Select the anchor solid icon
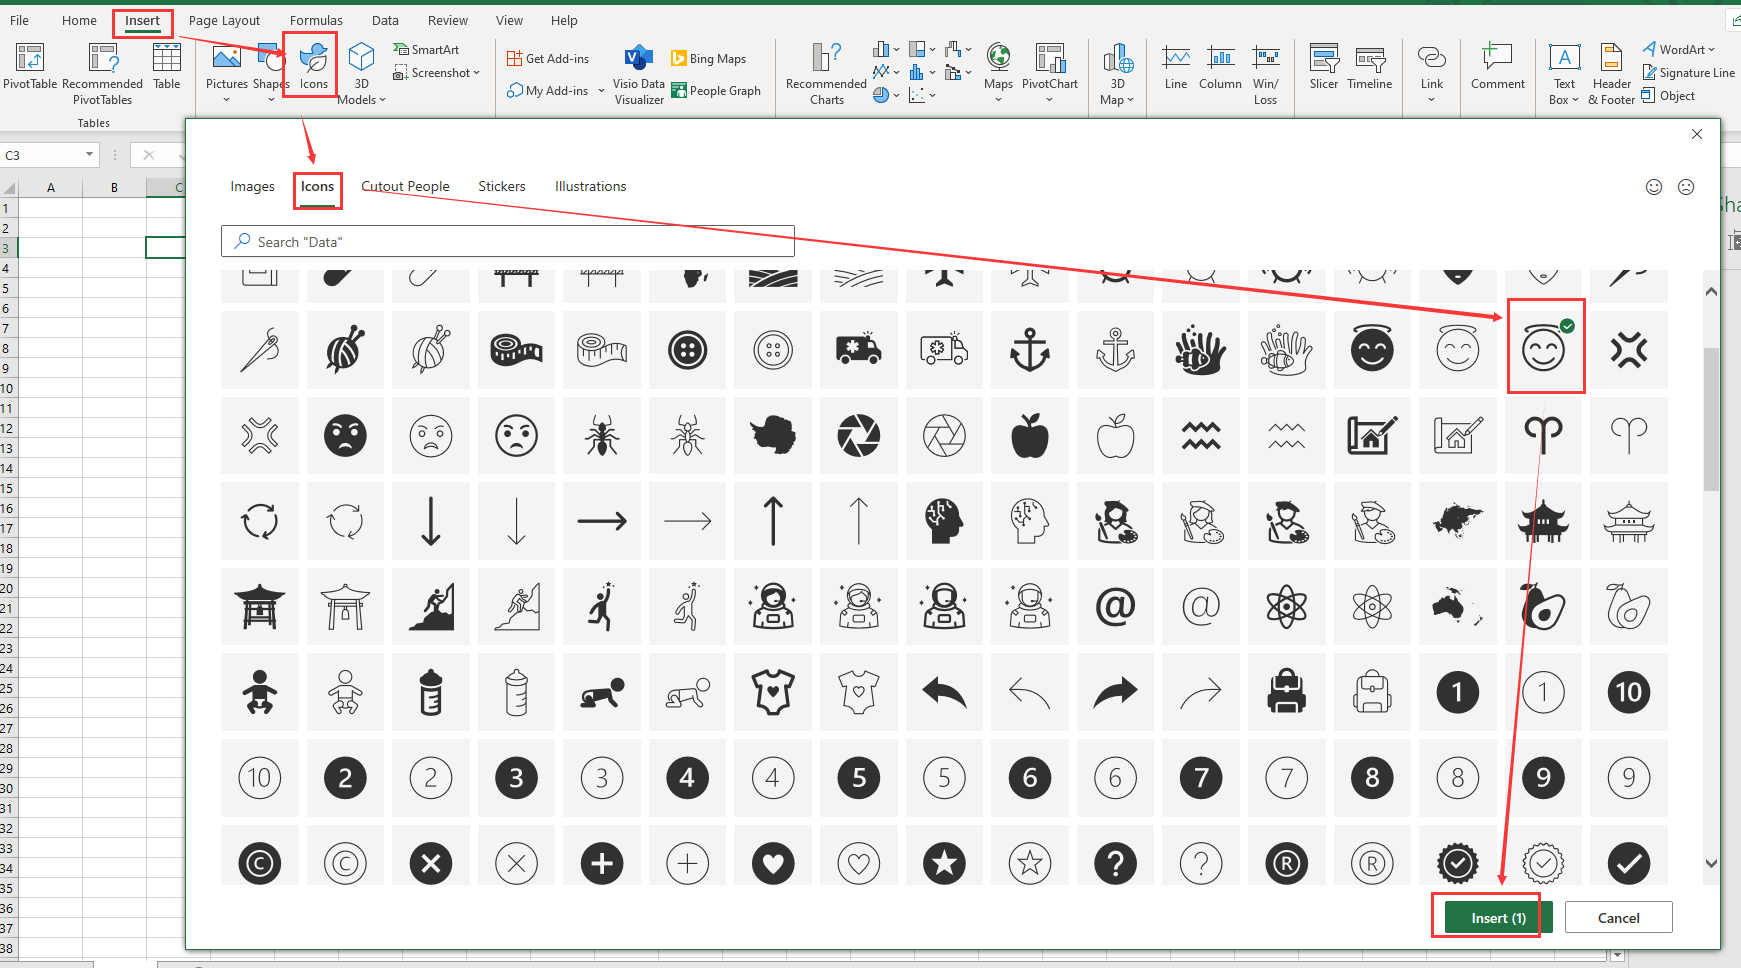This screenshot has height=968, width=1741. coord(1029,351)
